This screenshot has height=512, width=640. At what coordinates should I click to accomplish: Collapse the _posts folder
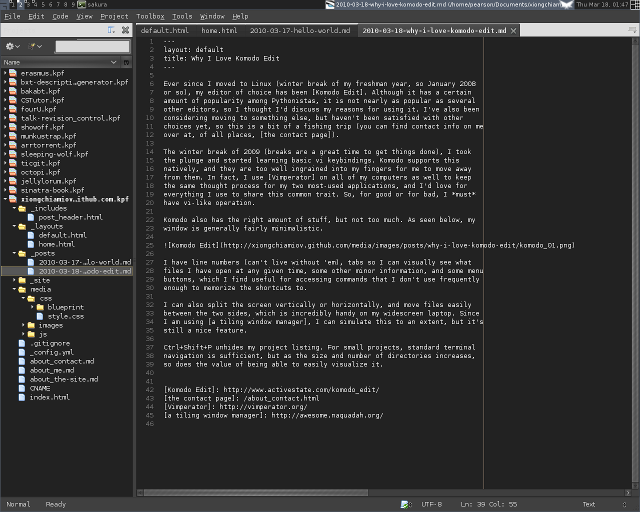(x=14, y=253)
